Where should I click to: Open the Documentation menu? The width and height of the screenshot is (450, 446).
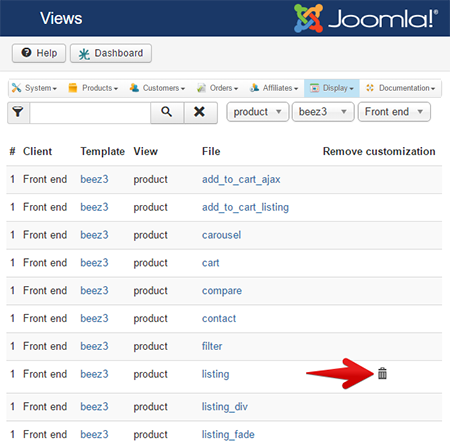401,88
